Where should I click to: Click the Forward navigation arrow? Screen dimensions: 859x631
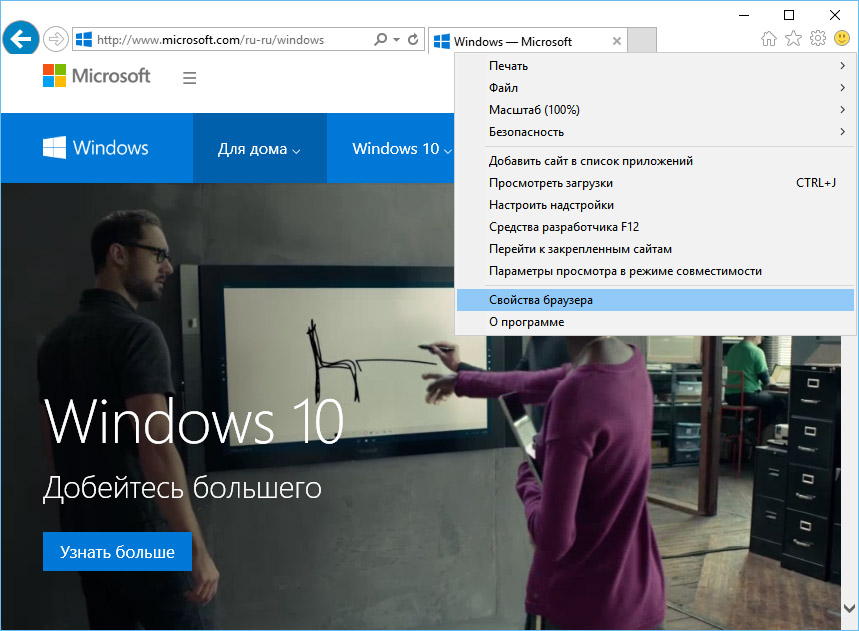click(55, 39)
